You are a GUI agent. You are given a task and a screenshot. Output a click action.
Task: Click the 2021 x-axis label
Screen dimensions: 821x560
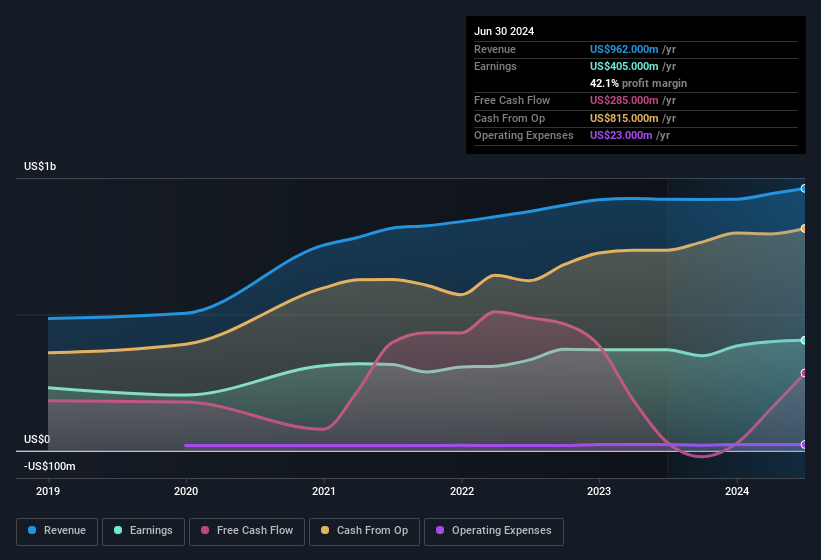point(324,491)
